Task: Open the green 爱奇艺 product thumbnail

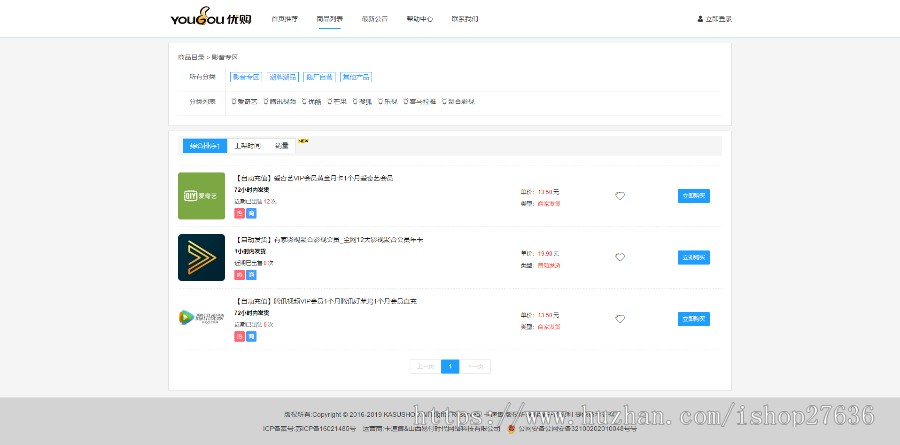Action: point(201,196)
